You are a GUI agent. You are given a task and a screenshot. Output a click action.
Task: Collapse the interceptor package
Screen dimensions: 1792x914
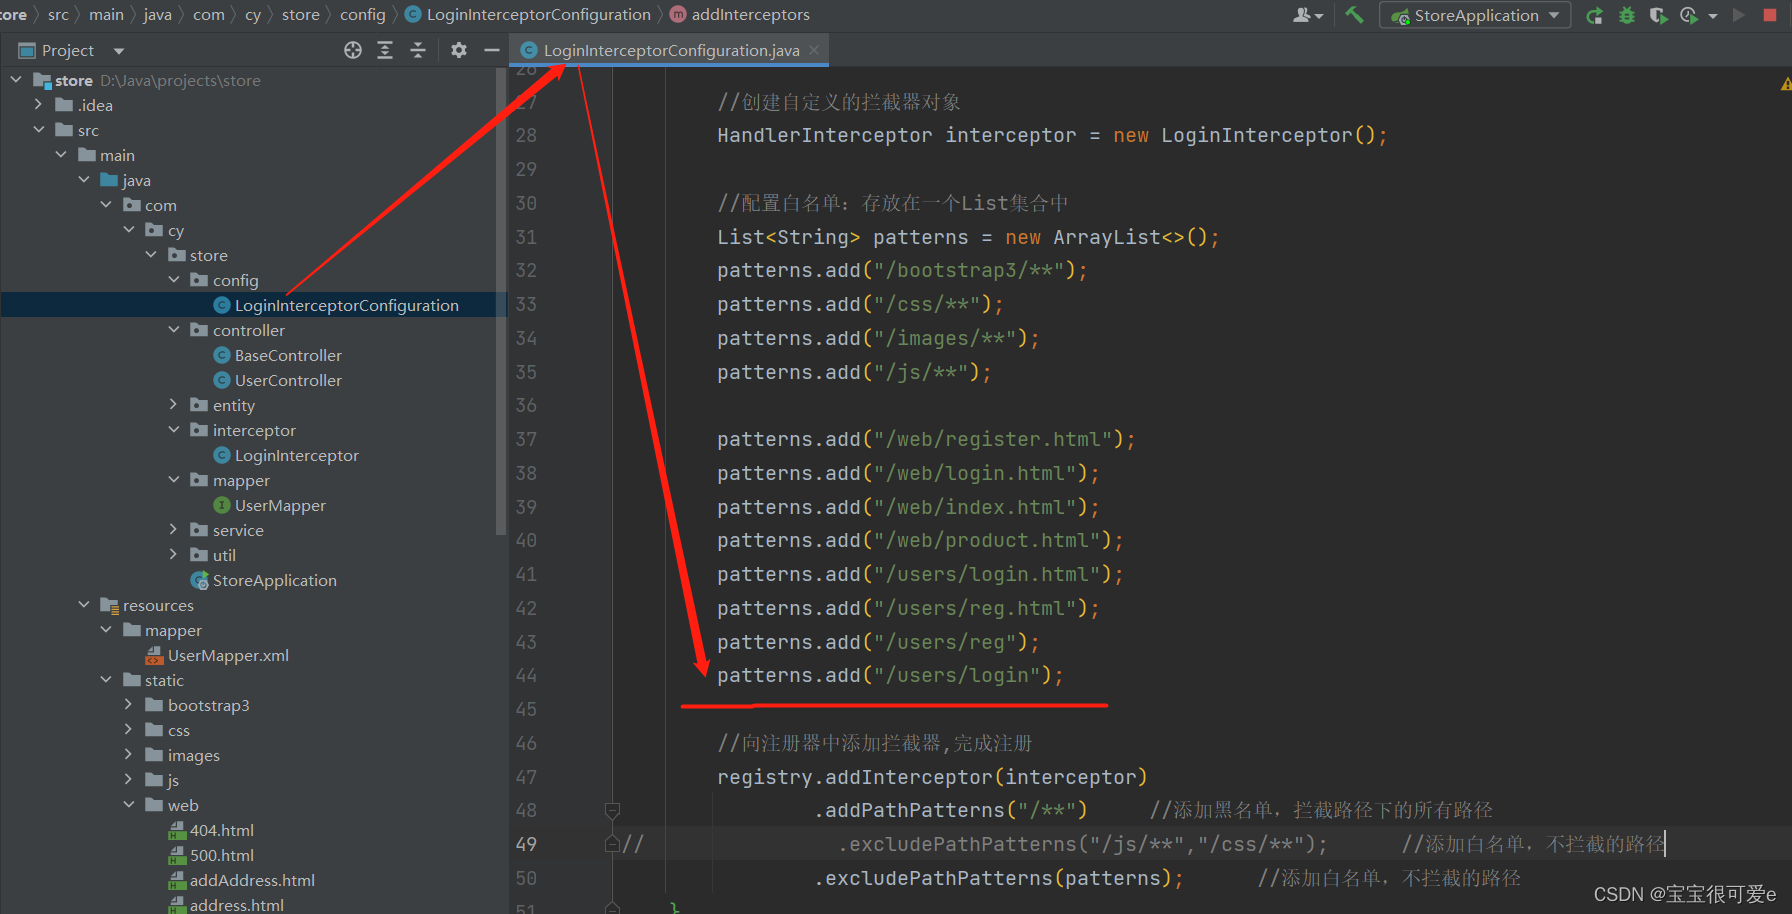(x=173, y=429)
